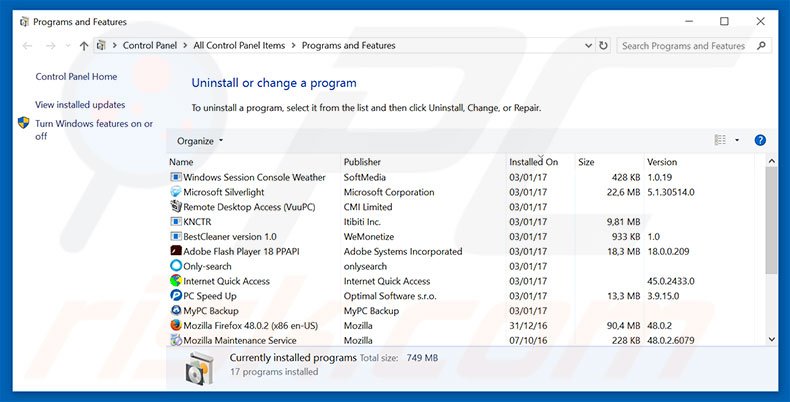The image size is (790, 402).
Task: Click the Mozilla Firefox 48.0.2 icon
Action: pos(176,325)
